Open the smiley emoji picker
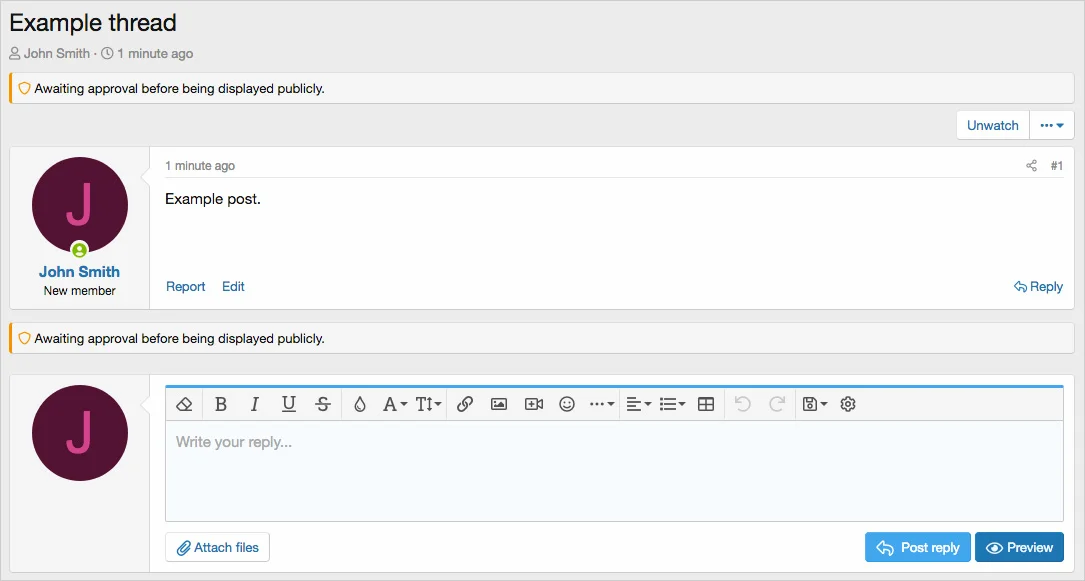 tap(567, 404)
